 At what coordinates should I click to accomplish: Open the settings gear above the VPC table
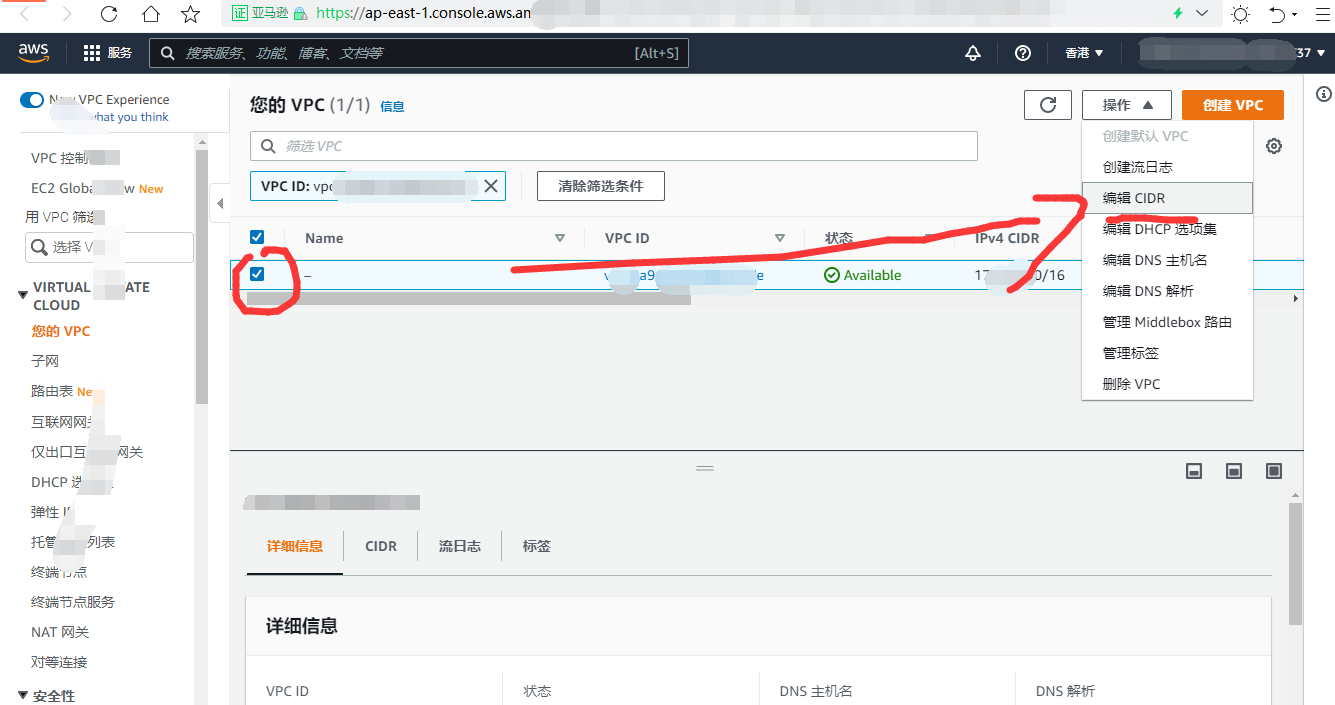(x=1273, y=146)
